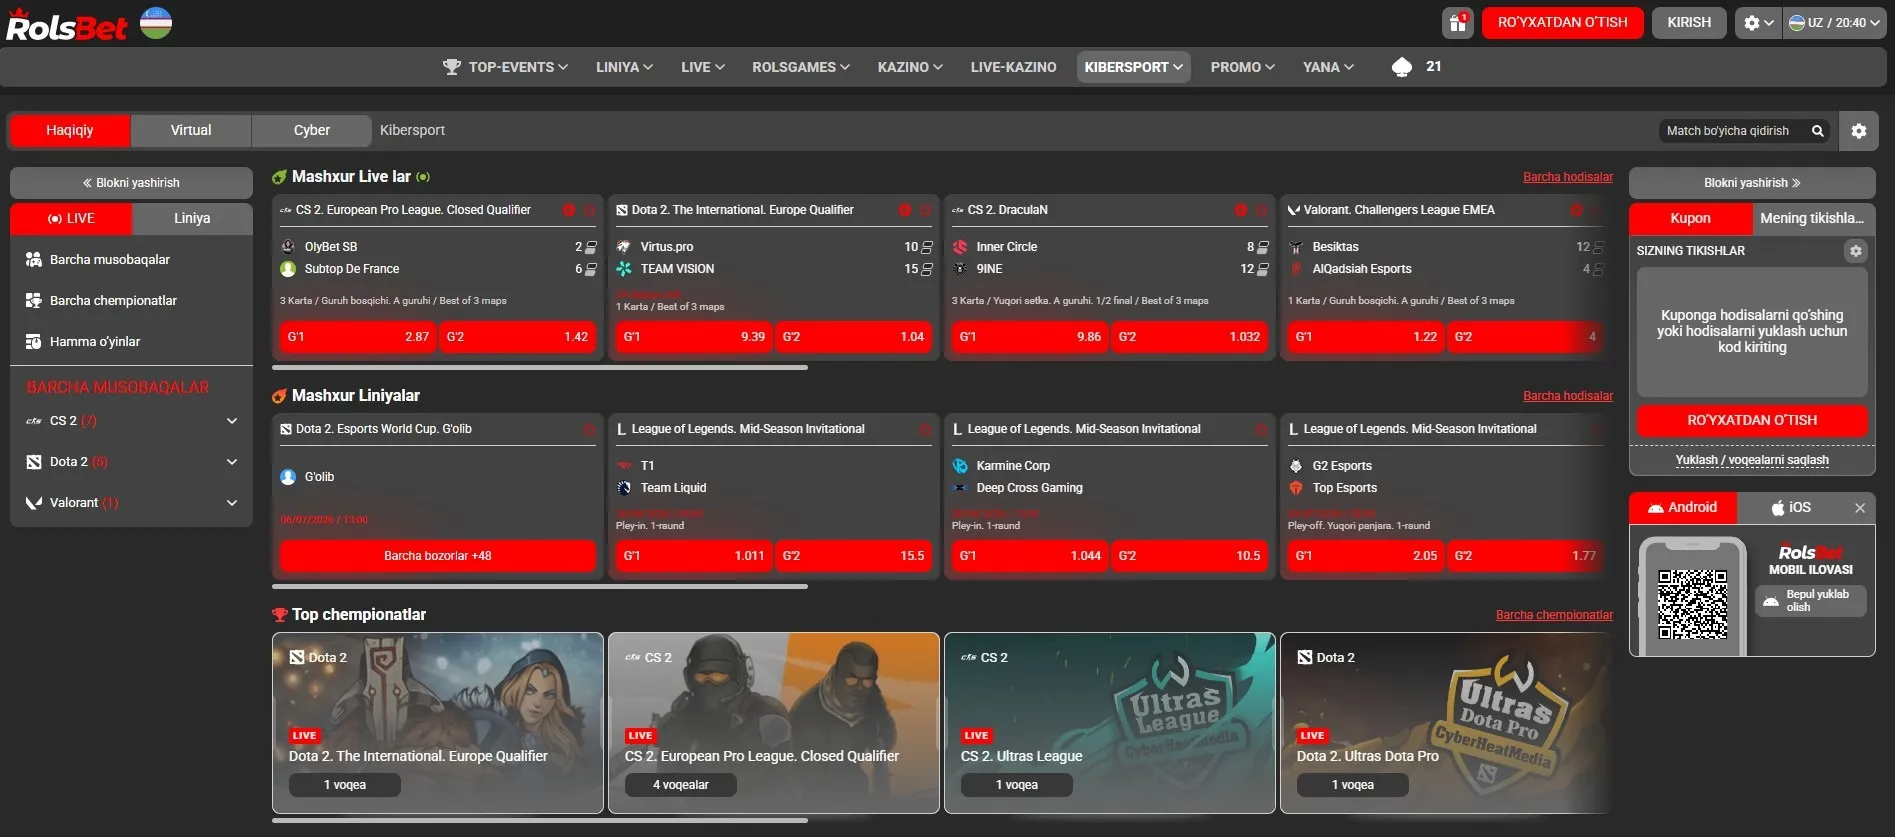Click the Inner Circle team logo

[960, 247]
